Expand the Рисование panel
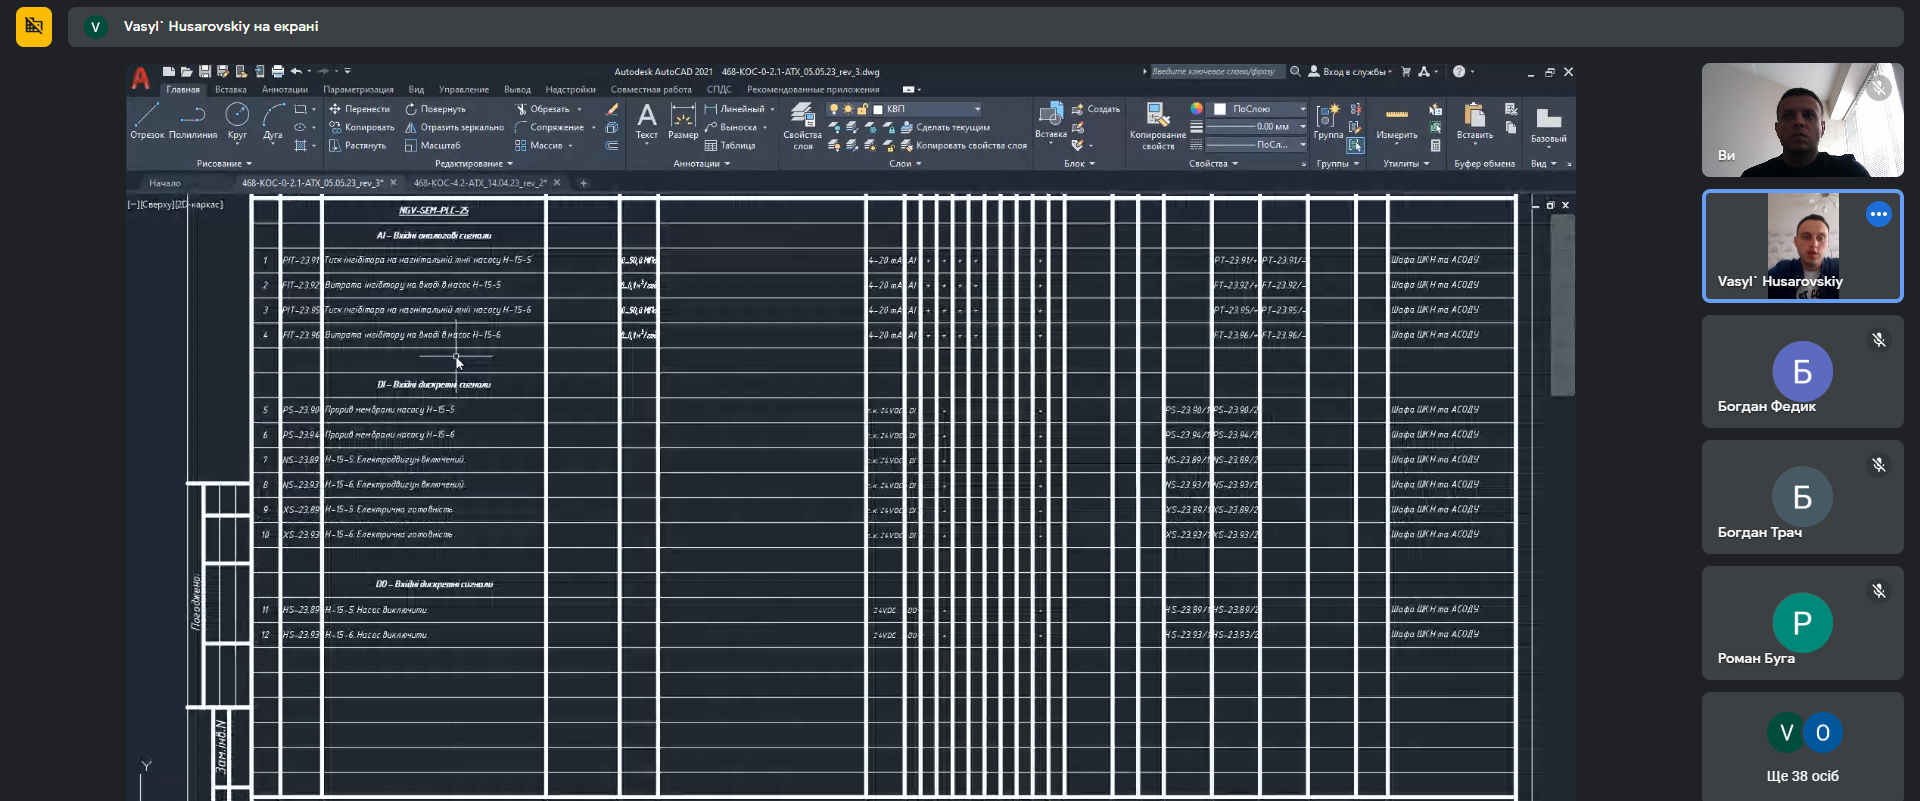Image resolution: width=1920 pixels, height=801 pixels. coord(224,164)
